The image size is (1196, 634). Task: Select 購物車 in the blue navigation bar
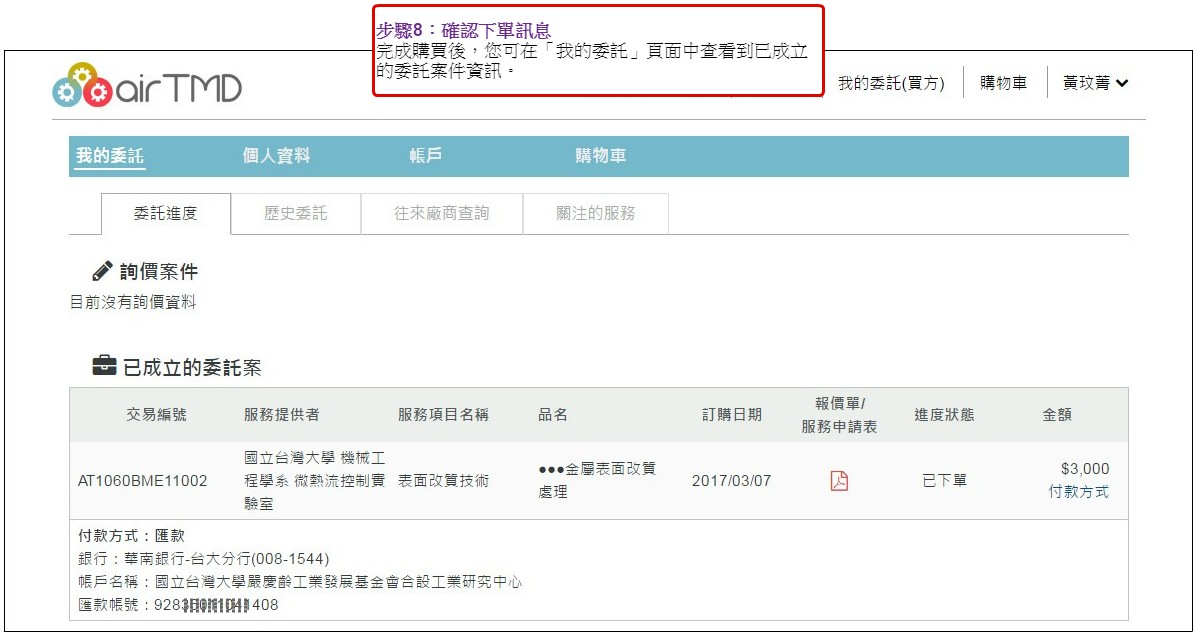[600, 156]
